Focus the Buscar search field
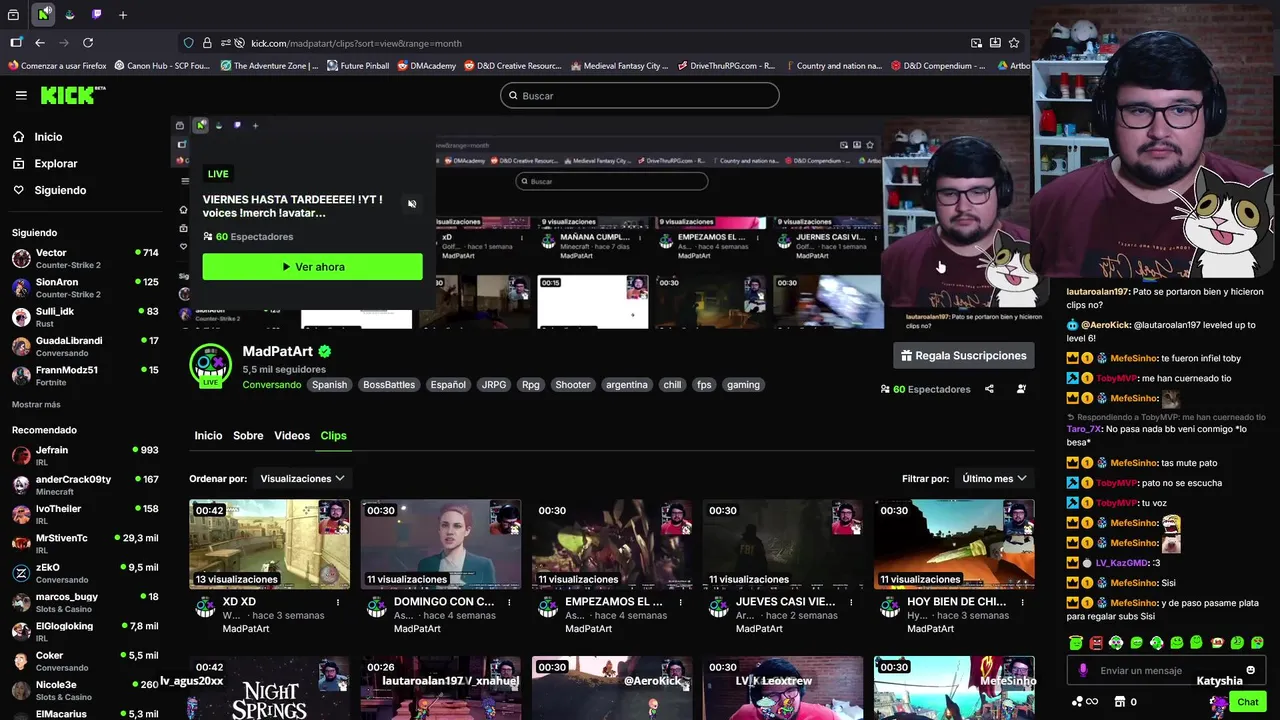1280x720 pixels. 640,96
